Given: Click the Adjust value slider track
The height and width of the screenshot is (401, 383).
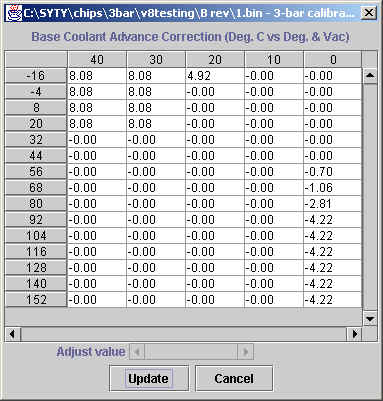Looking at the screenshot, I should pyautogui.click(x=191, y=352).
